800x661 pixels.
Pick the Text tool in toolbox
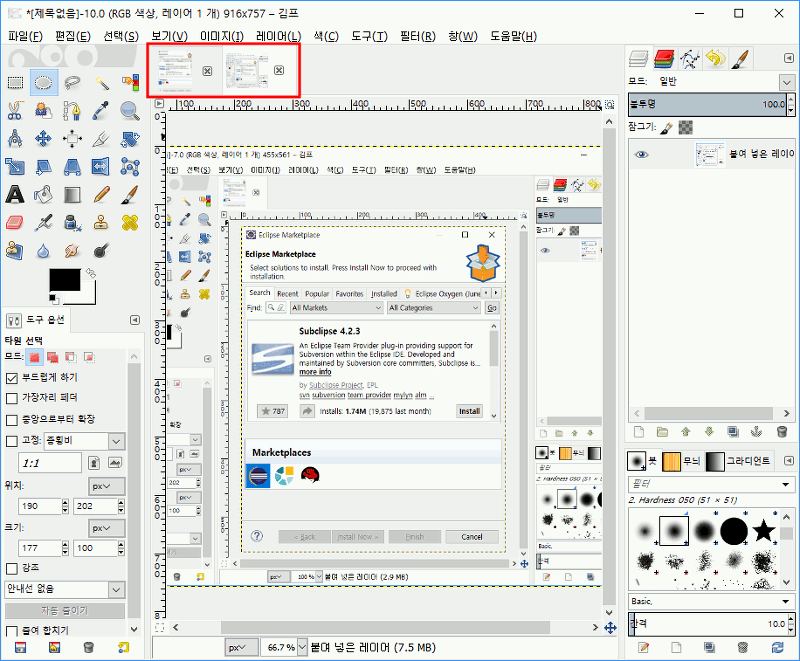15,194
